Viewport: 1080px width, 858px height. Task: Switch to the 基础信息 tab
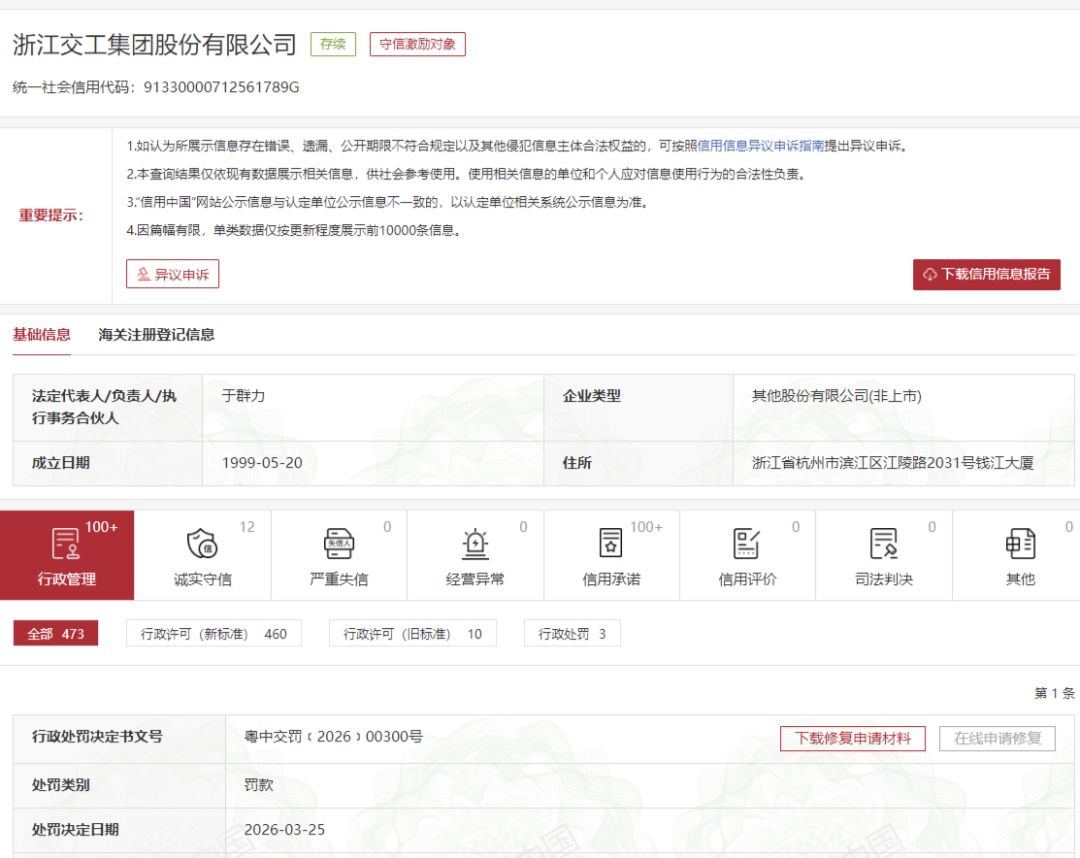[x=42, y=335]
